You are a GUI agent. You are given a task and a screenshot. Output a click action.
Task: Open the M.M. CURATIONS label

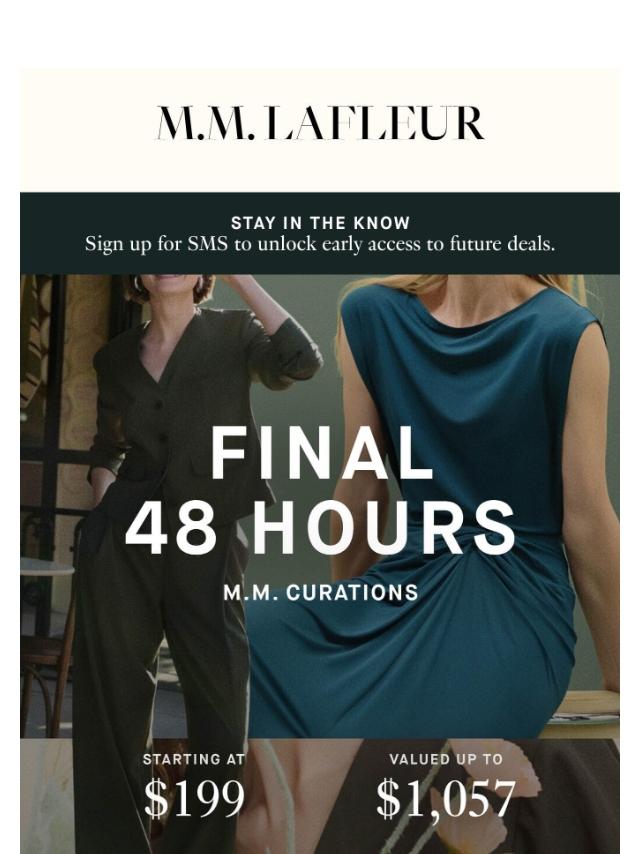[321, 593]
